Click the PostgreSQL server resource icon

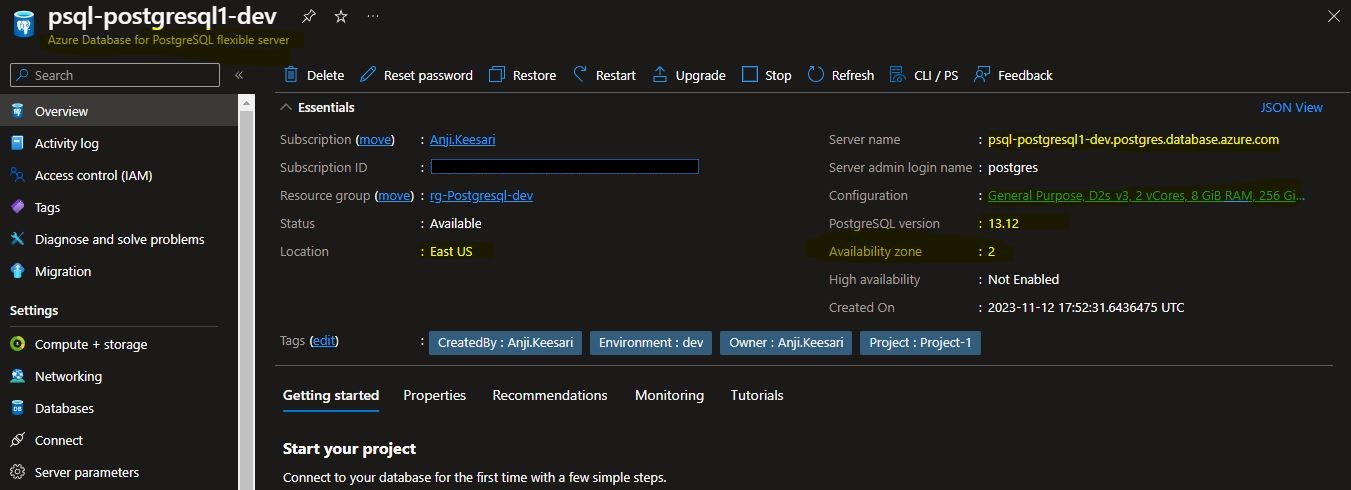click(24, 25)
